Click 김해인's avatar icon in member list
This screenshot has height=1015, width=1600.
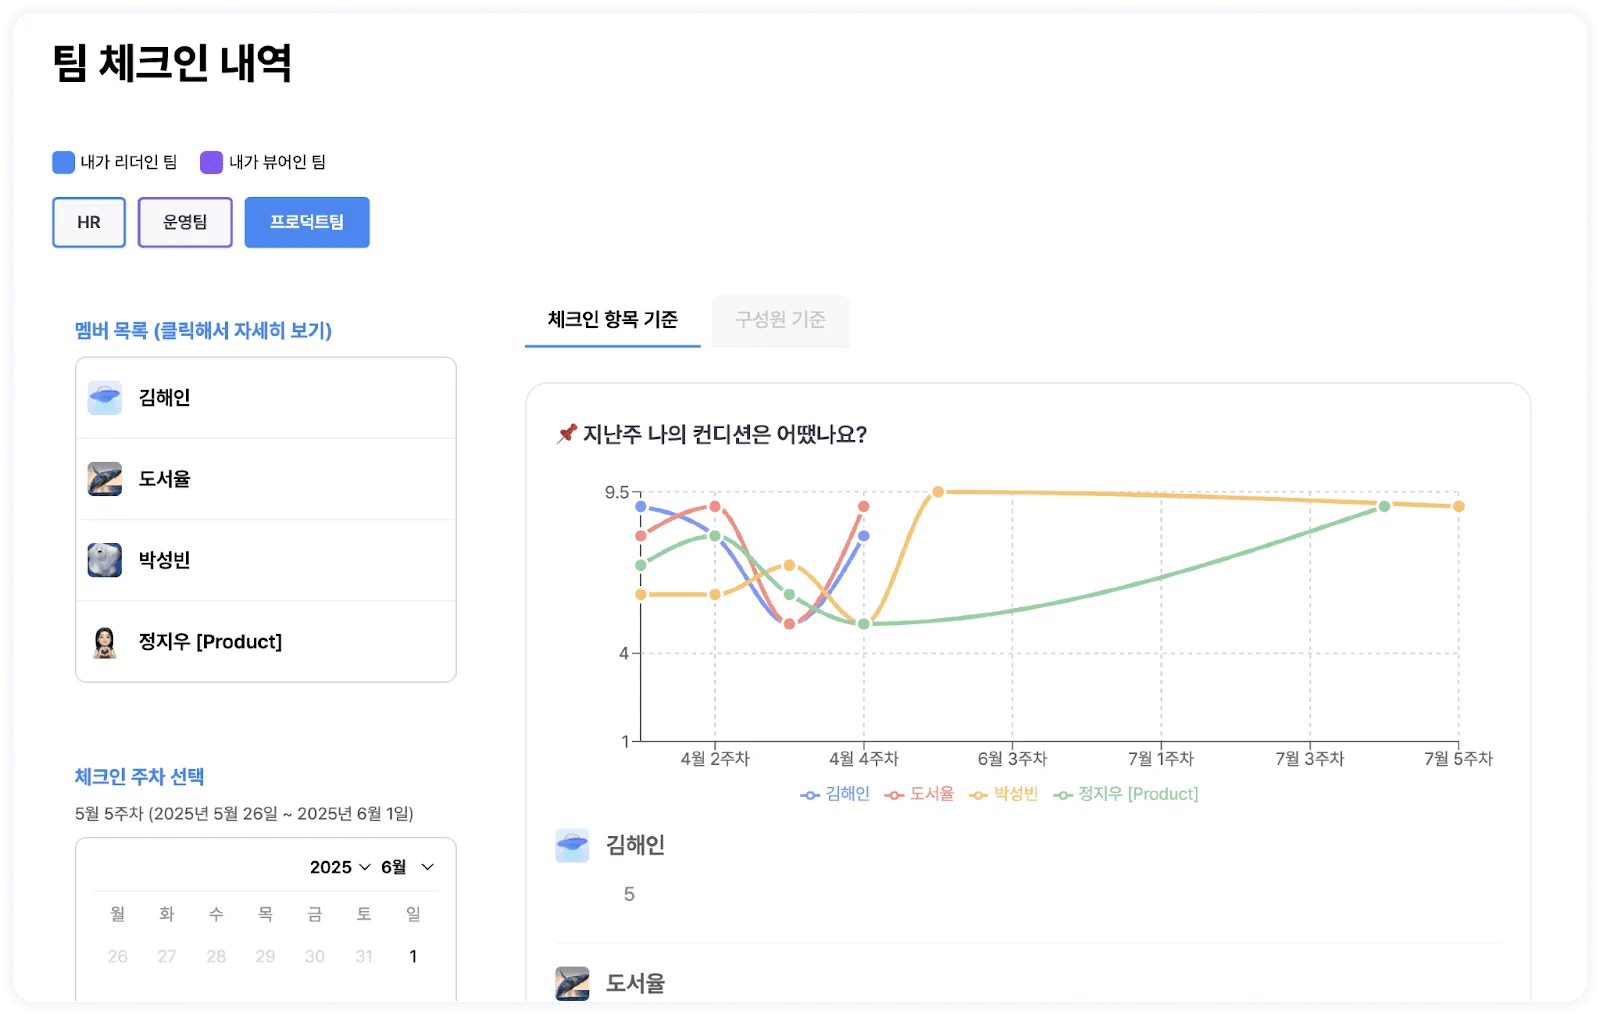[x=105, y=398]
